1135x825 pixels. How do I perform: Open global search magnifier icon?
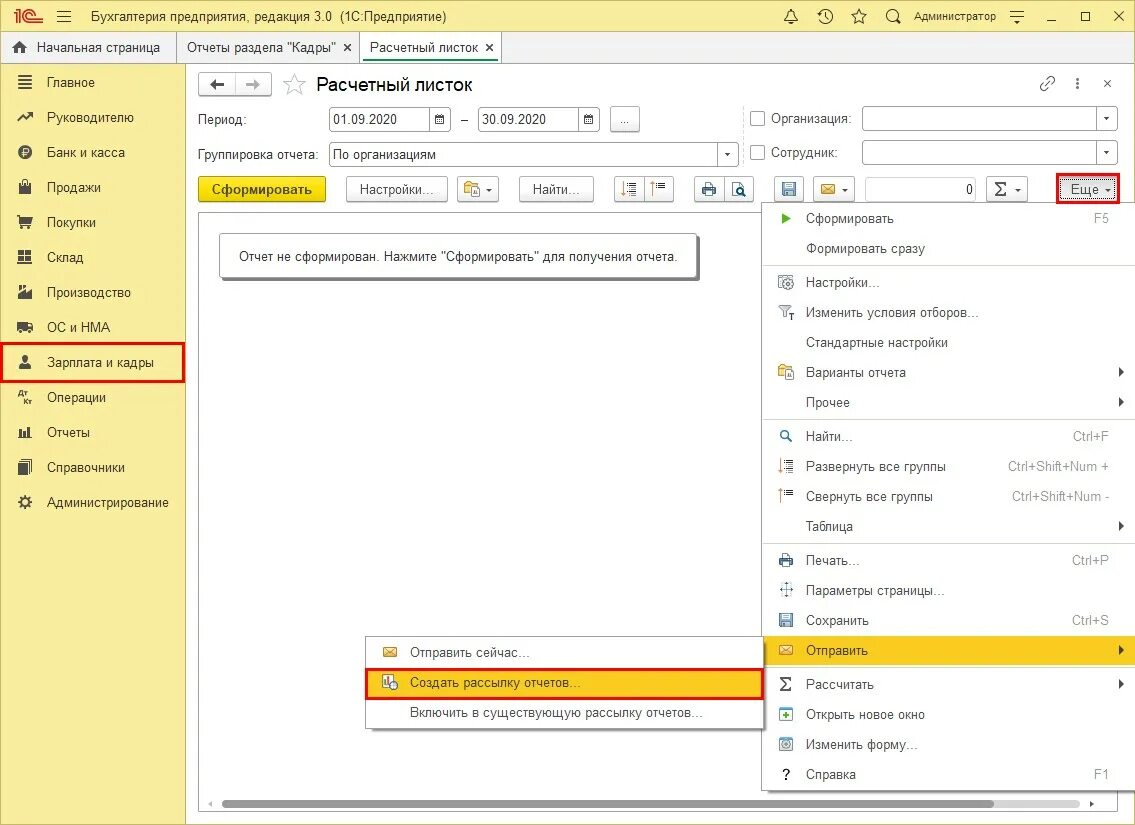point(893,16)
